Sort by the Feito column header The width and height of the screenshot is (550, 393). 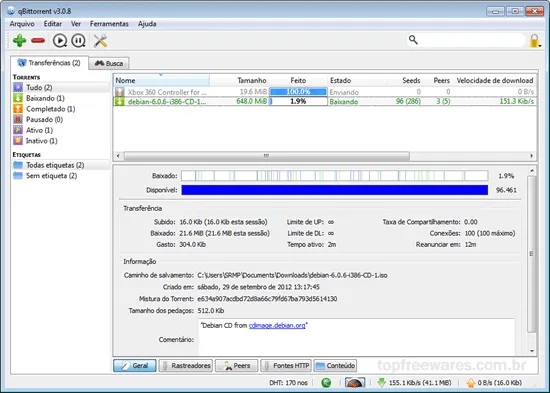click(298, 80)
